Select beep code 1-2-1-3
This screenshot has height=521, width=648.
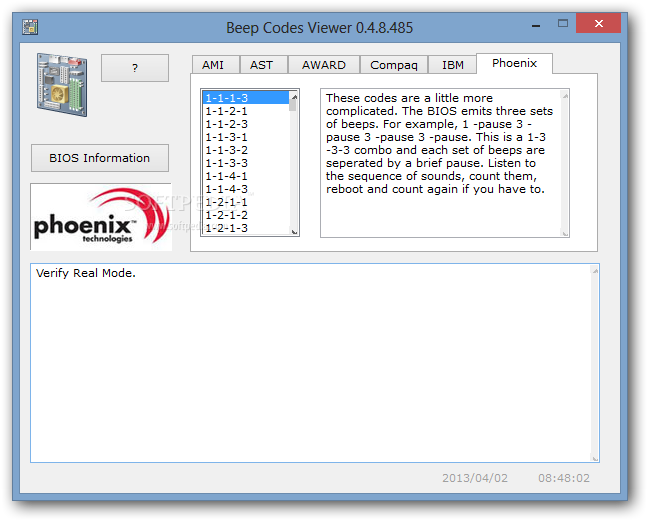246,228
